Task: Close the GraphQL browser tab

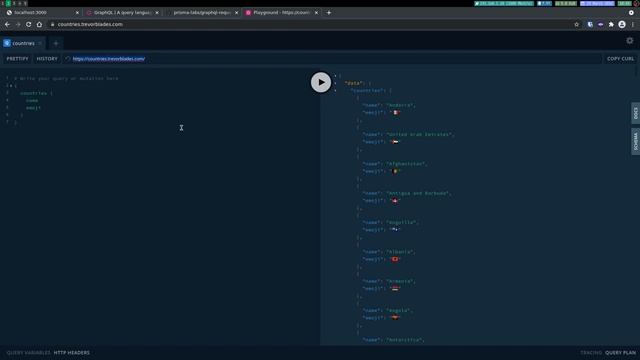Action: (157, 13)
